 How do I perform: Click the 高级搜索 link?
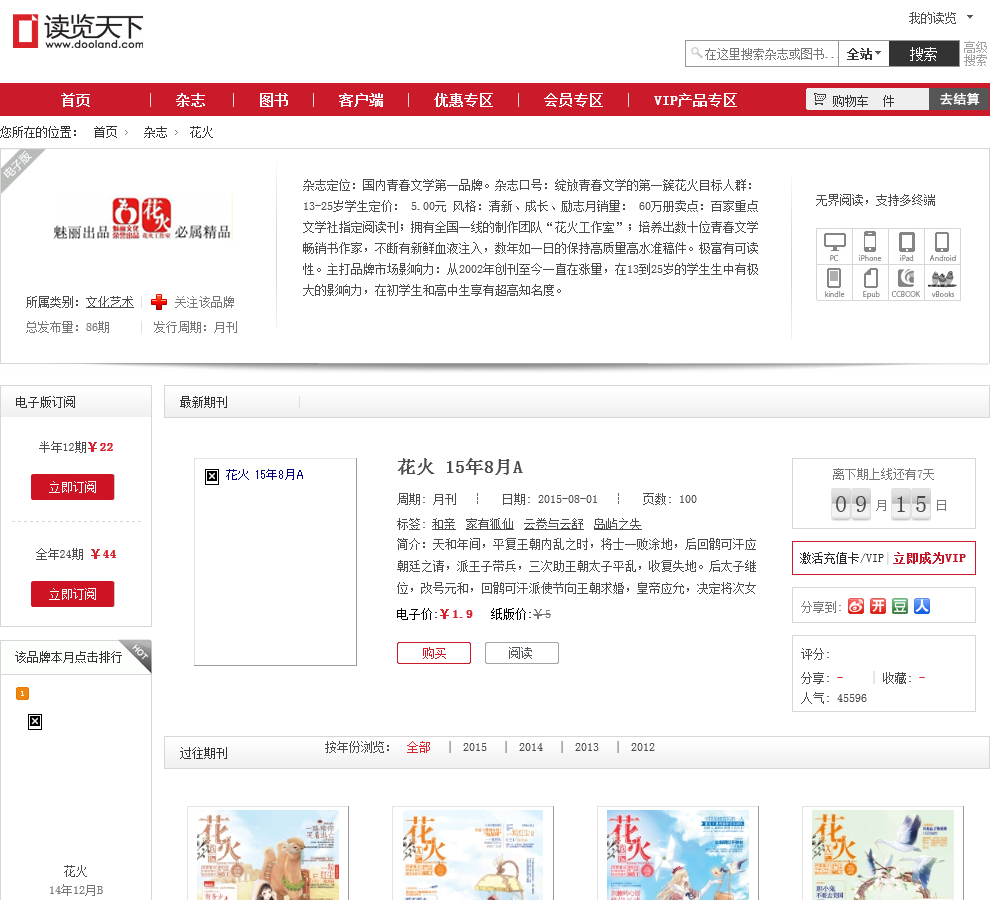point(975,54)
